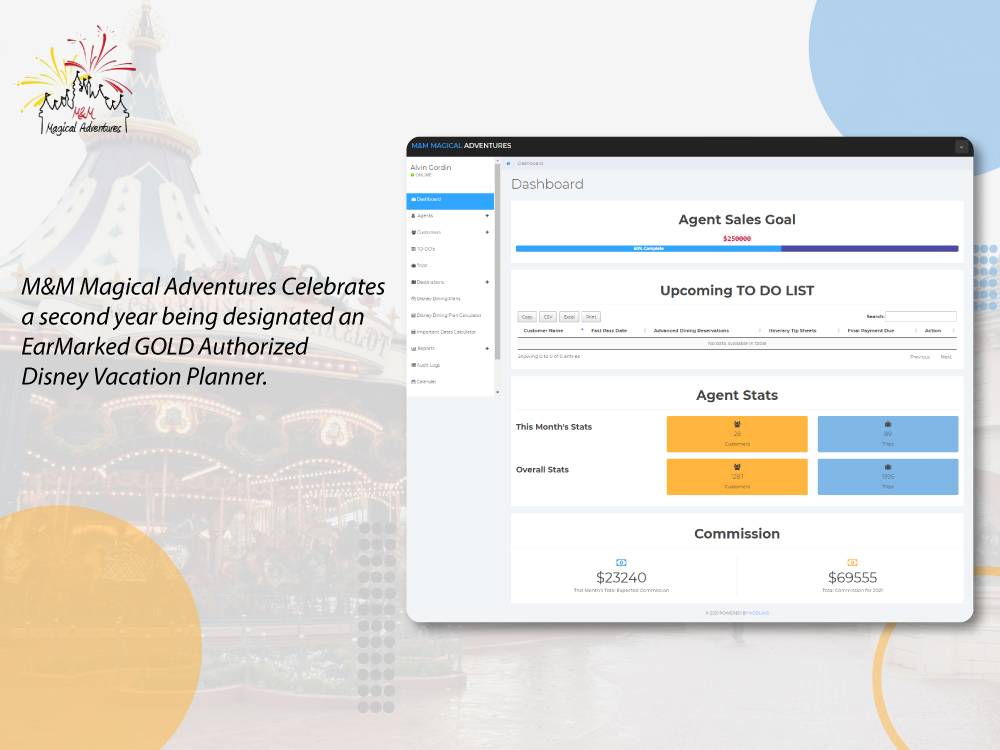Click the top-right header menu button
Screen dimensions: 1000x750
click(x=961, y=146)
